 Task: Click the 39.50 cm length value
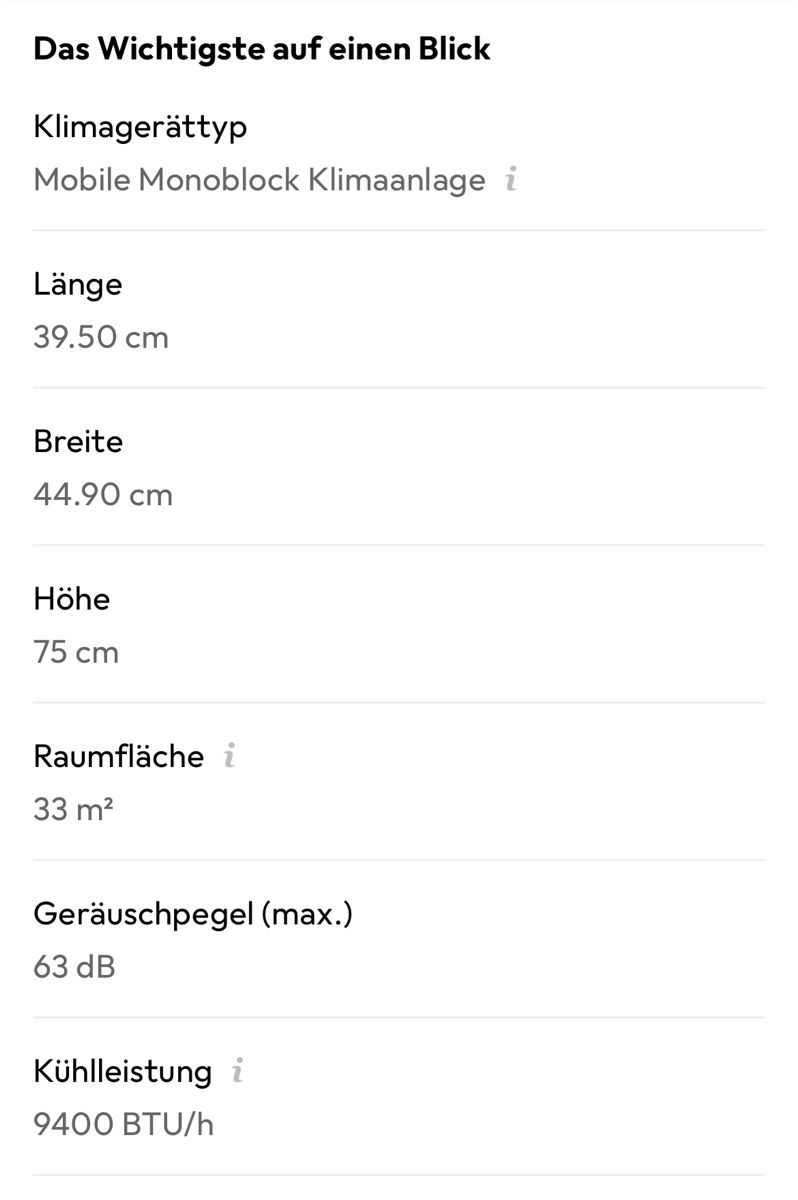pos(101,337)
